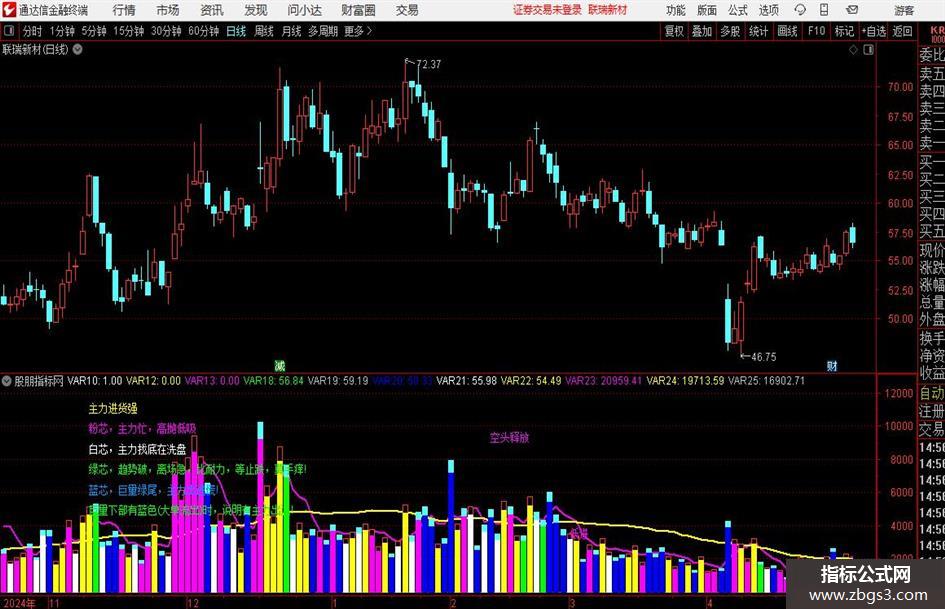Expand the 联瑞新材(日线) dropdown arrow
Viewport: 945px width, 609px height.
pos(78,49)
